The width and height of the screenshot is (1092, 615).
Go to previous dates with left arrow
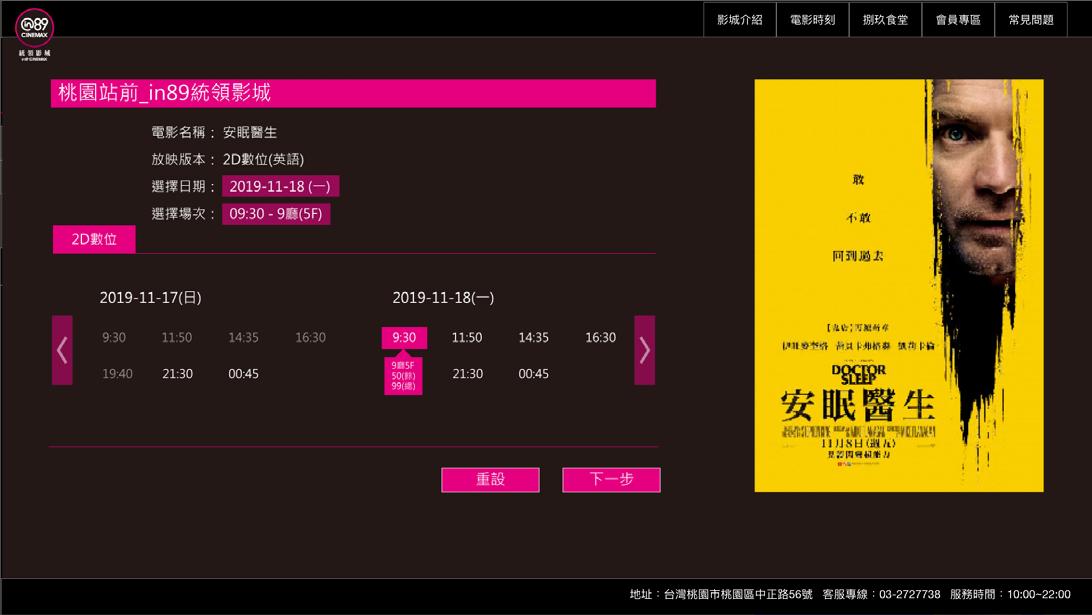(62, 350)
